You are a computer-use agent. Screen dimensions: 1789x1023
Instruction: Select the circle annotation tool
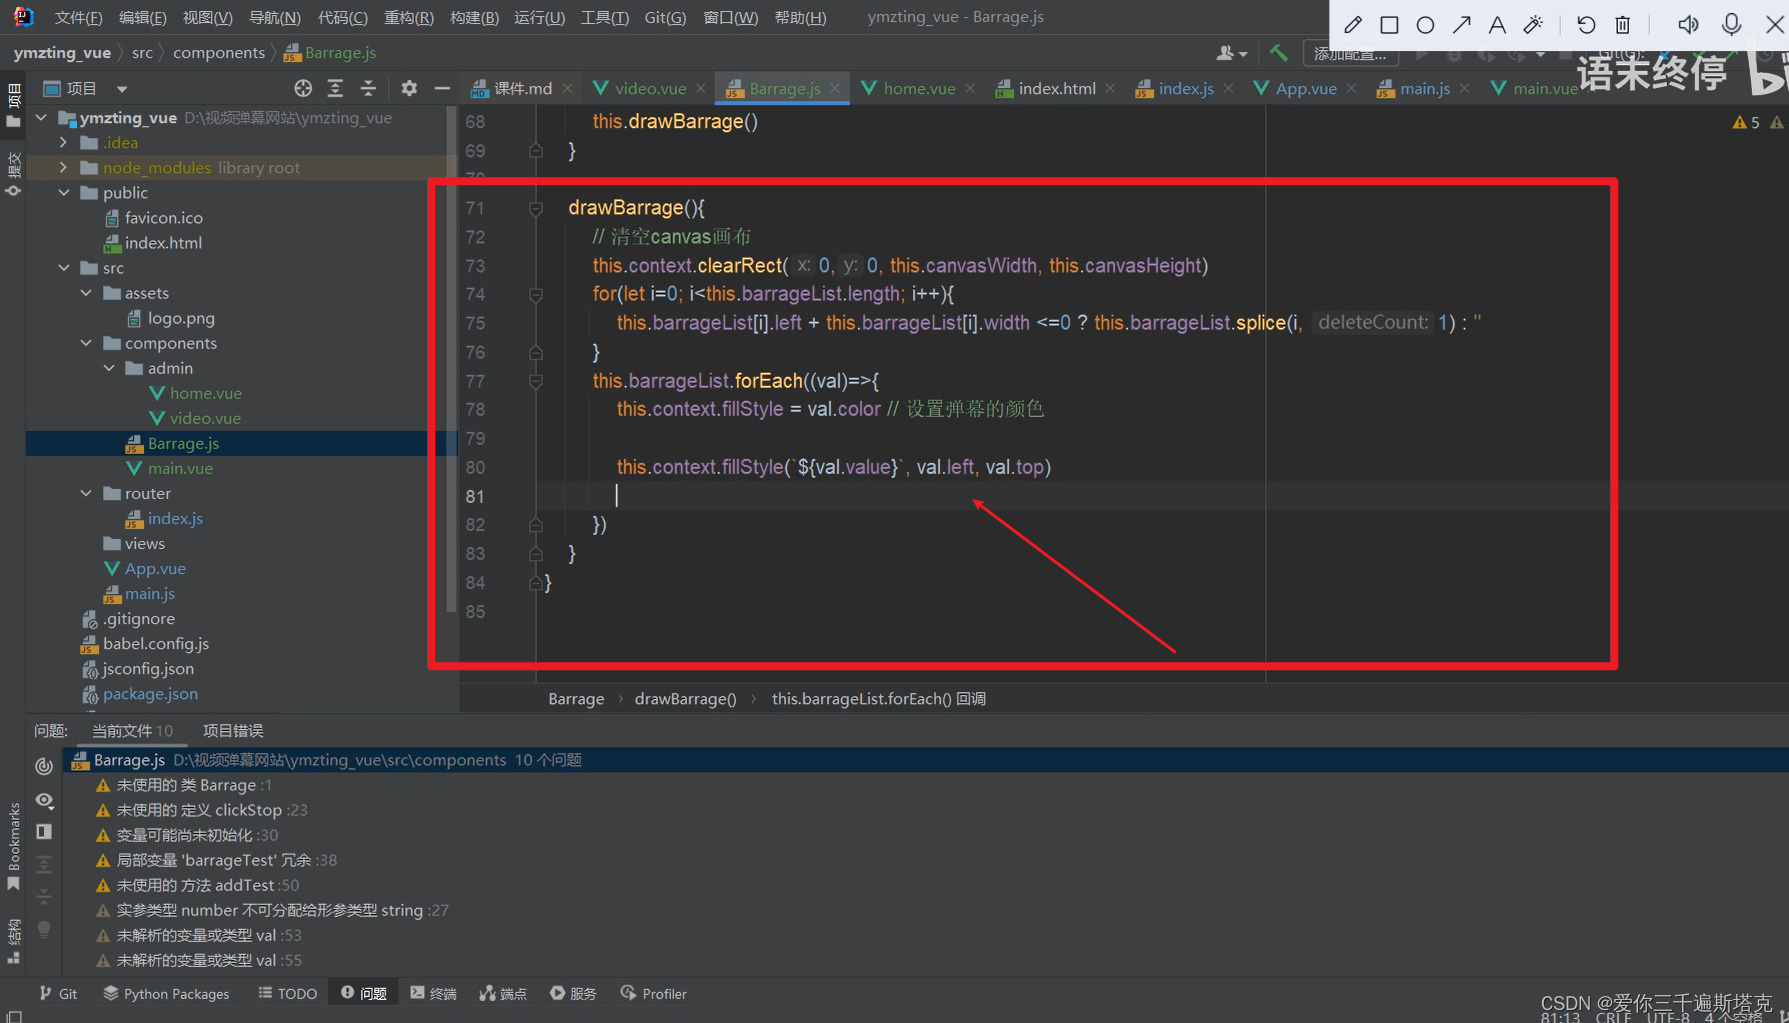coord(1425,25)
